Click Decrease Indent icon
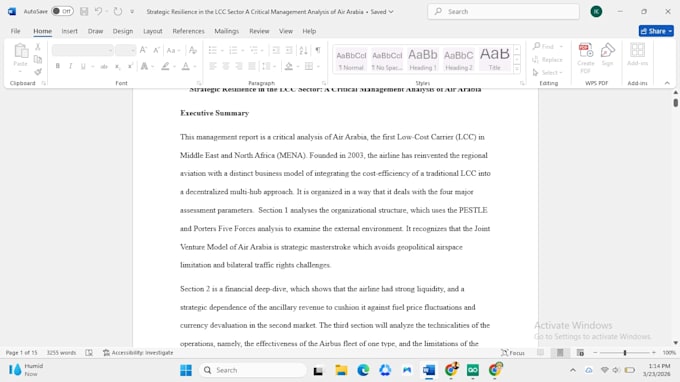Screen dimensions: 680x382 click(276, 50)
